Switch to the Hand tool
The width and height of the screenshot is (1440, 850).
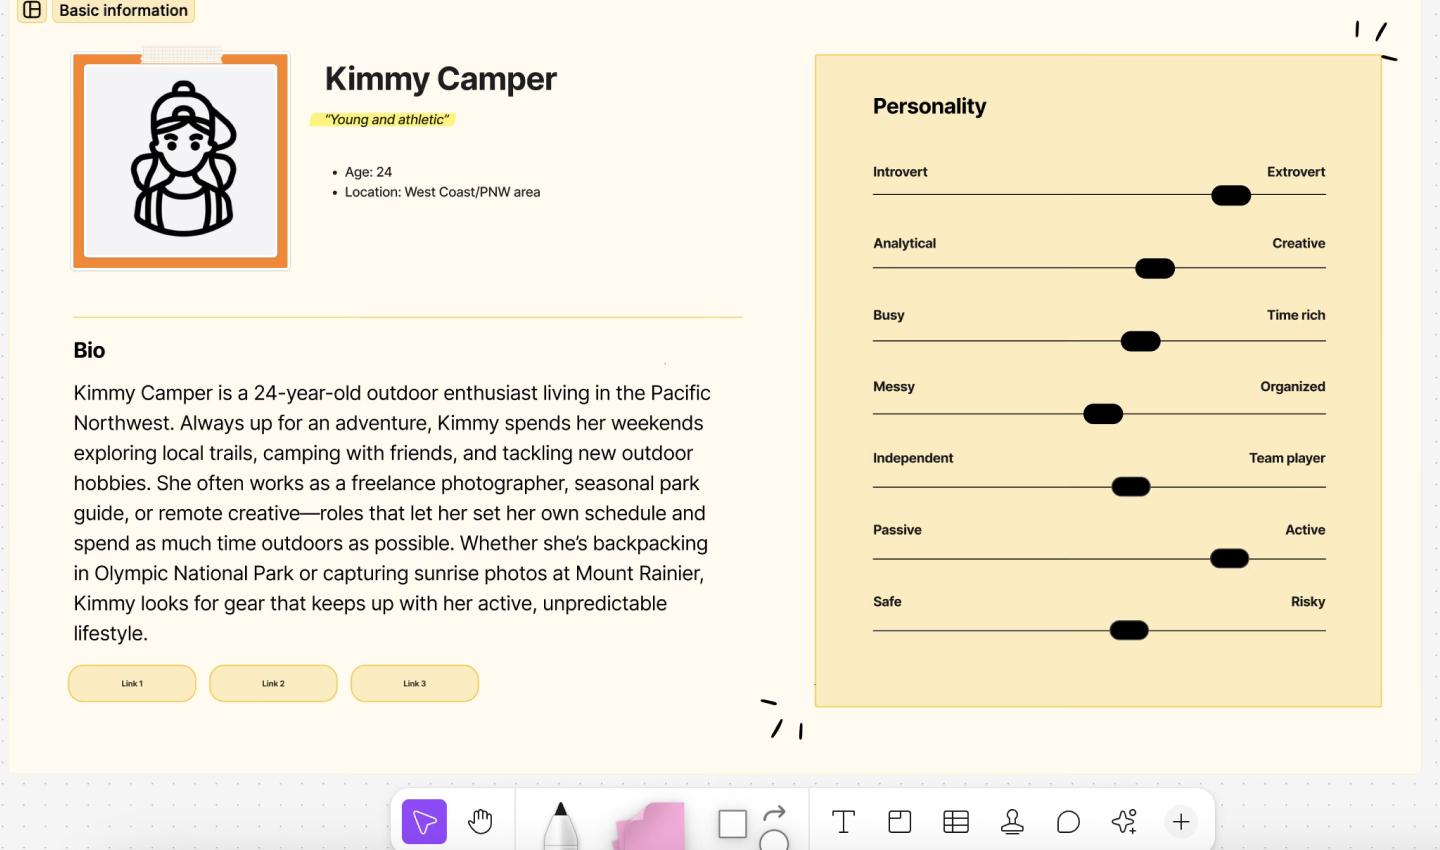point(481,821)
